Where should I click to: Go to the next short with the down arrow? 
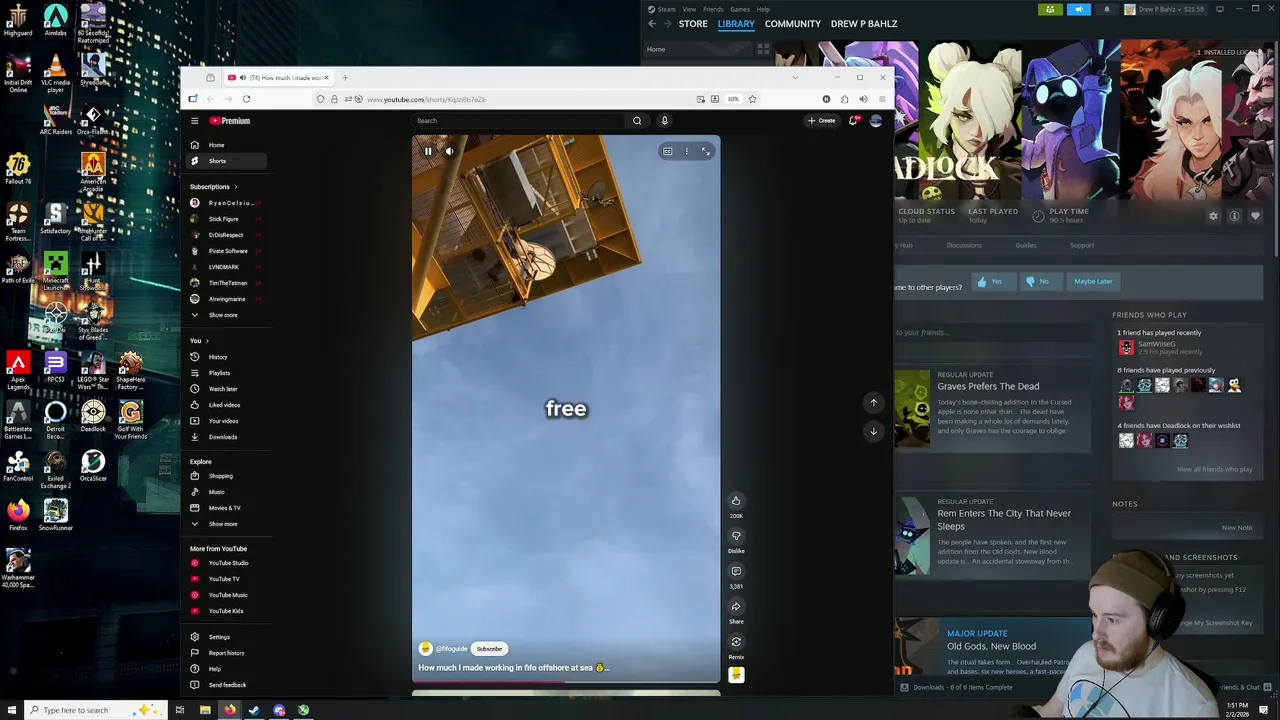[873, 431]
